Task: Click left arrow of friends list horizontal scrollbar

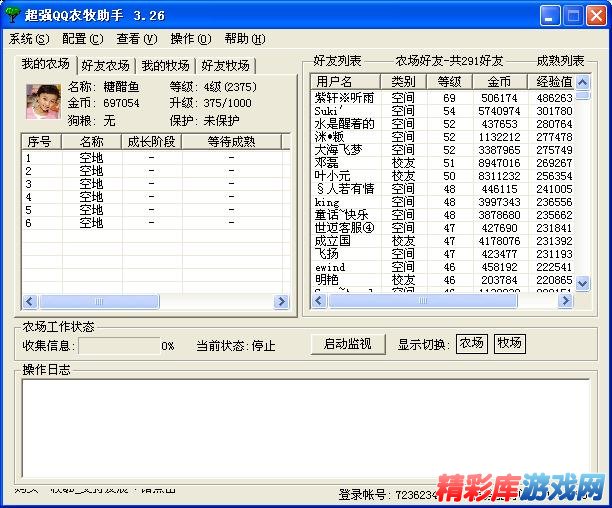Action: 317,300
